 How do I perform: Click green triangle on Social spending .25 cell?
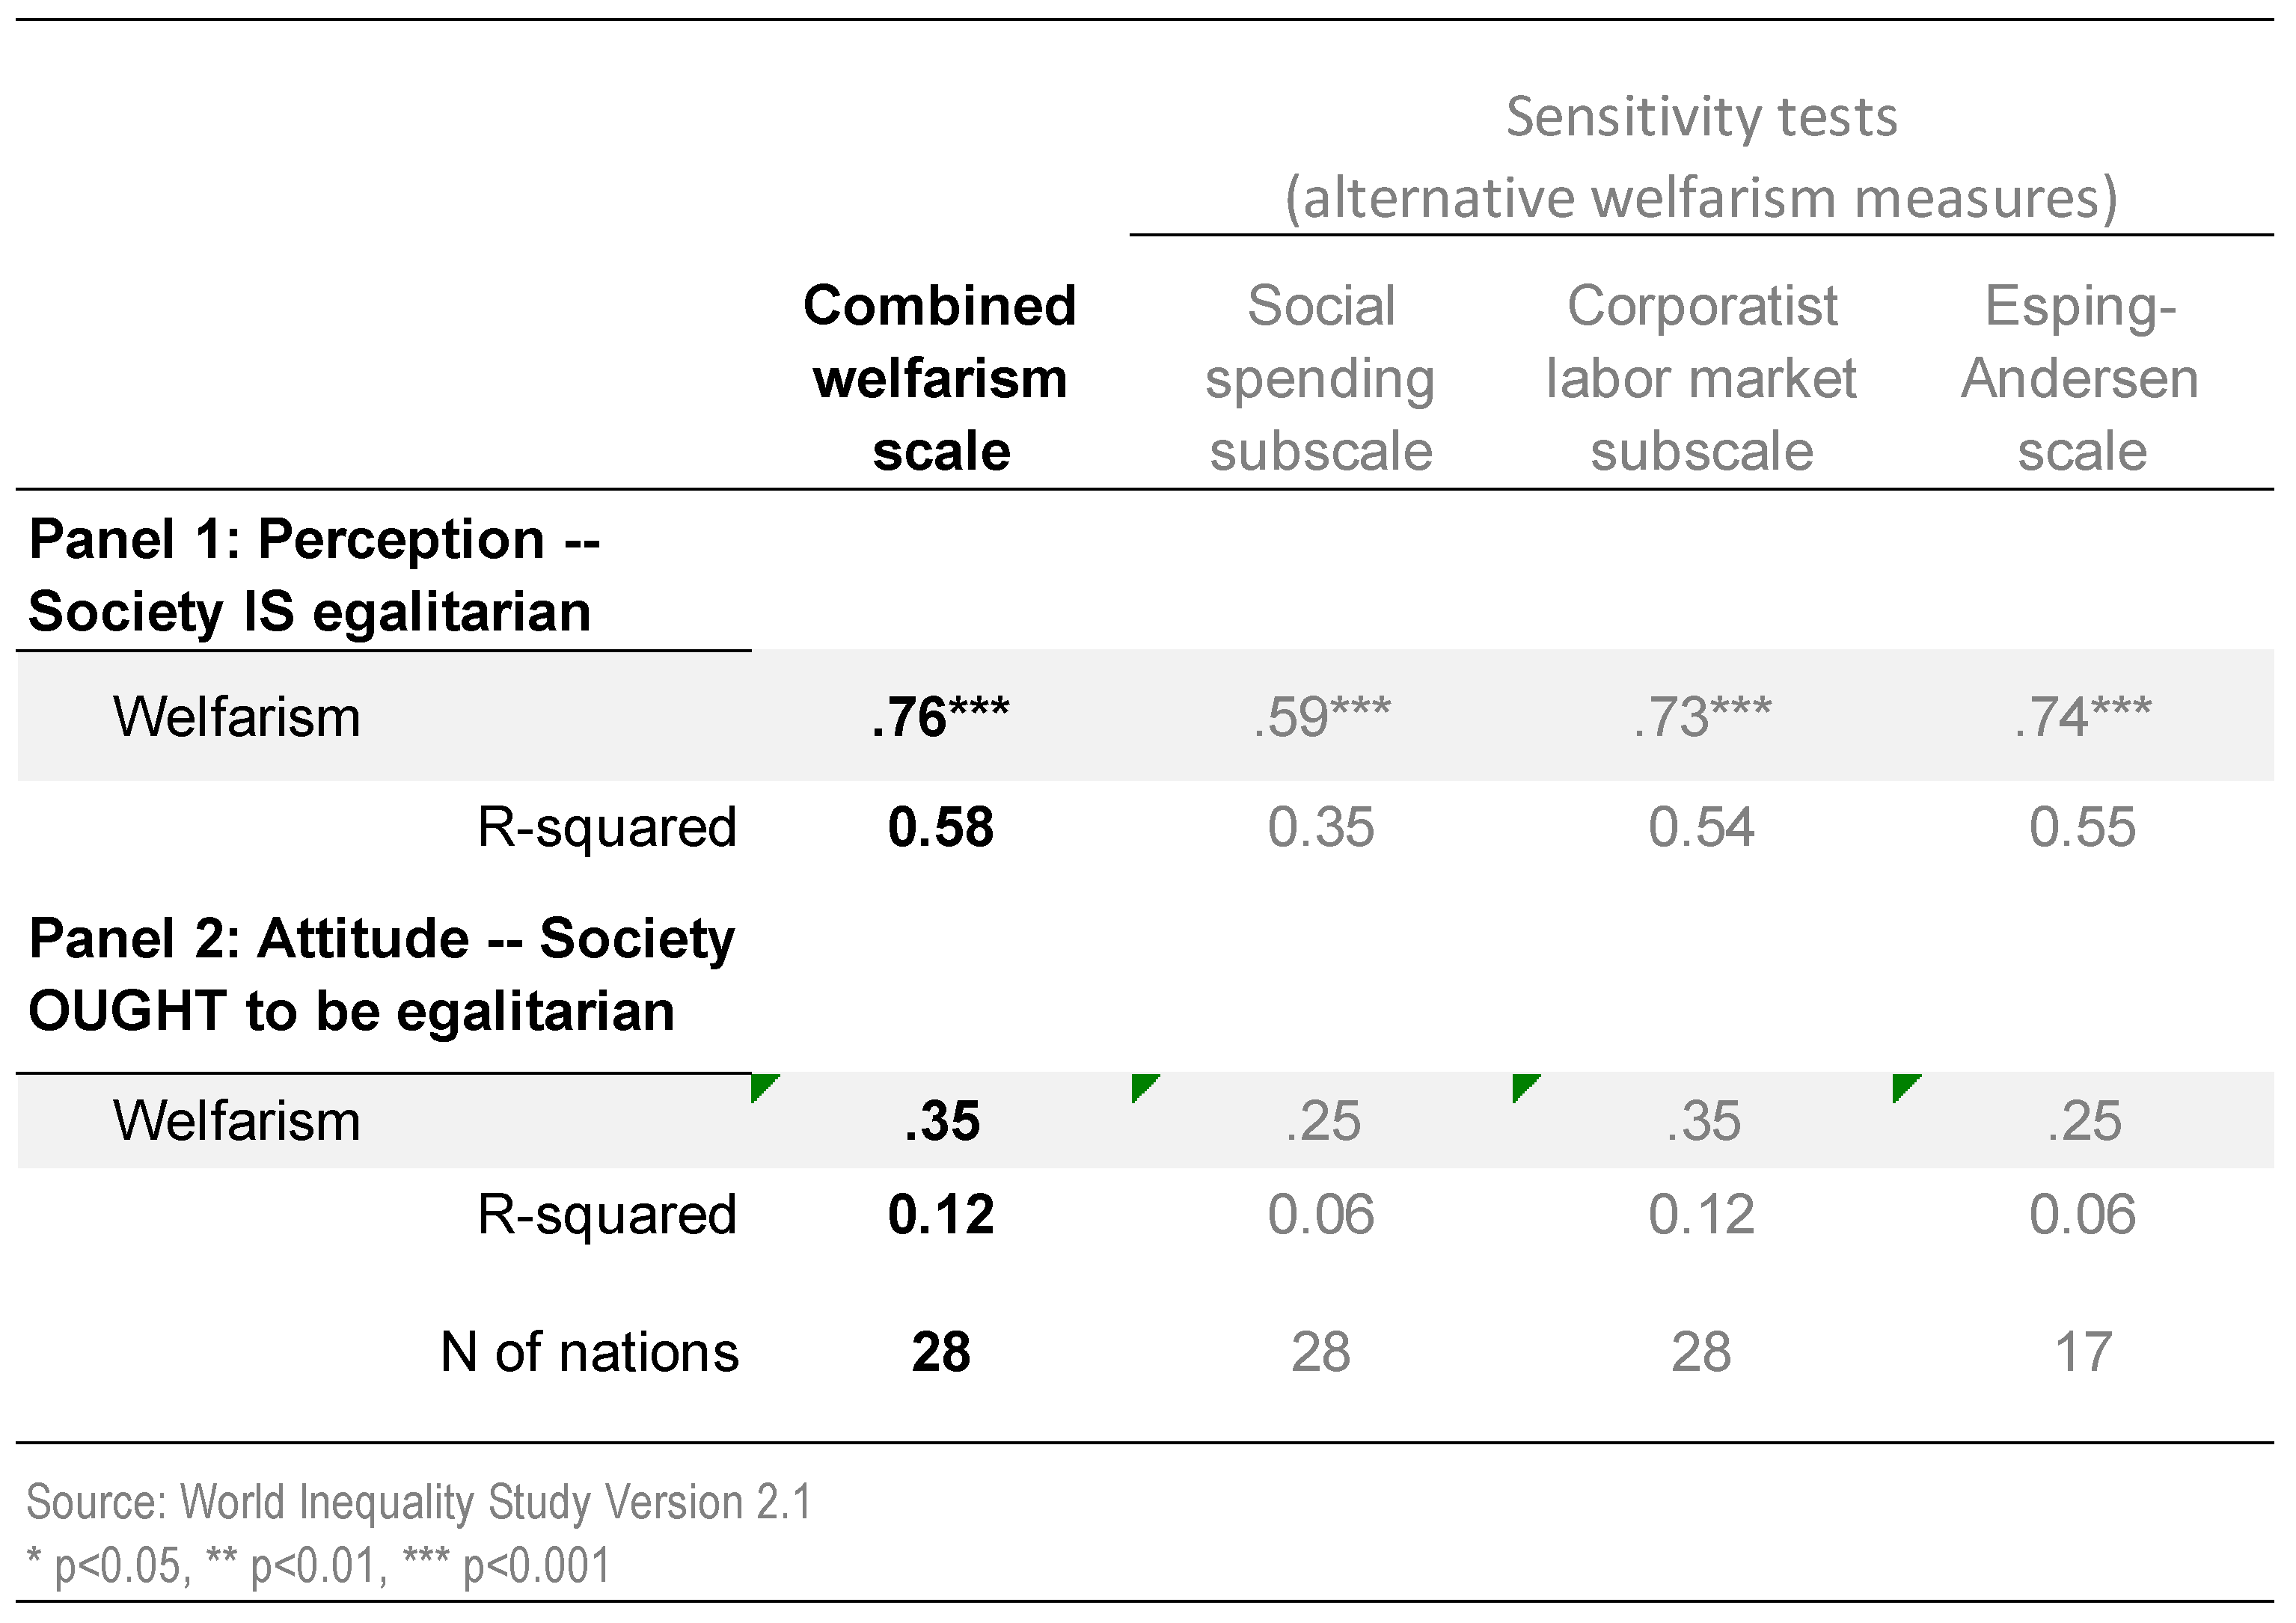[x=1142, y=1085]
